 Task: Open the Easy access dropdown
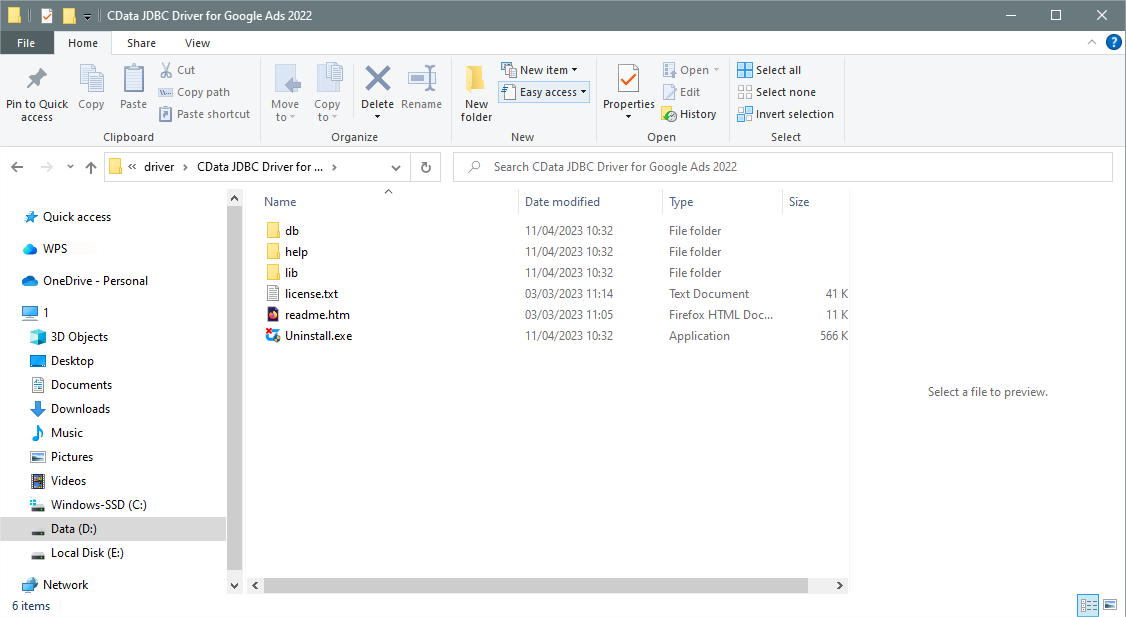544,92
